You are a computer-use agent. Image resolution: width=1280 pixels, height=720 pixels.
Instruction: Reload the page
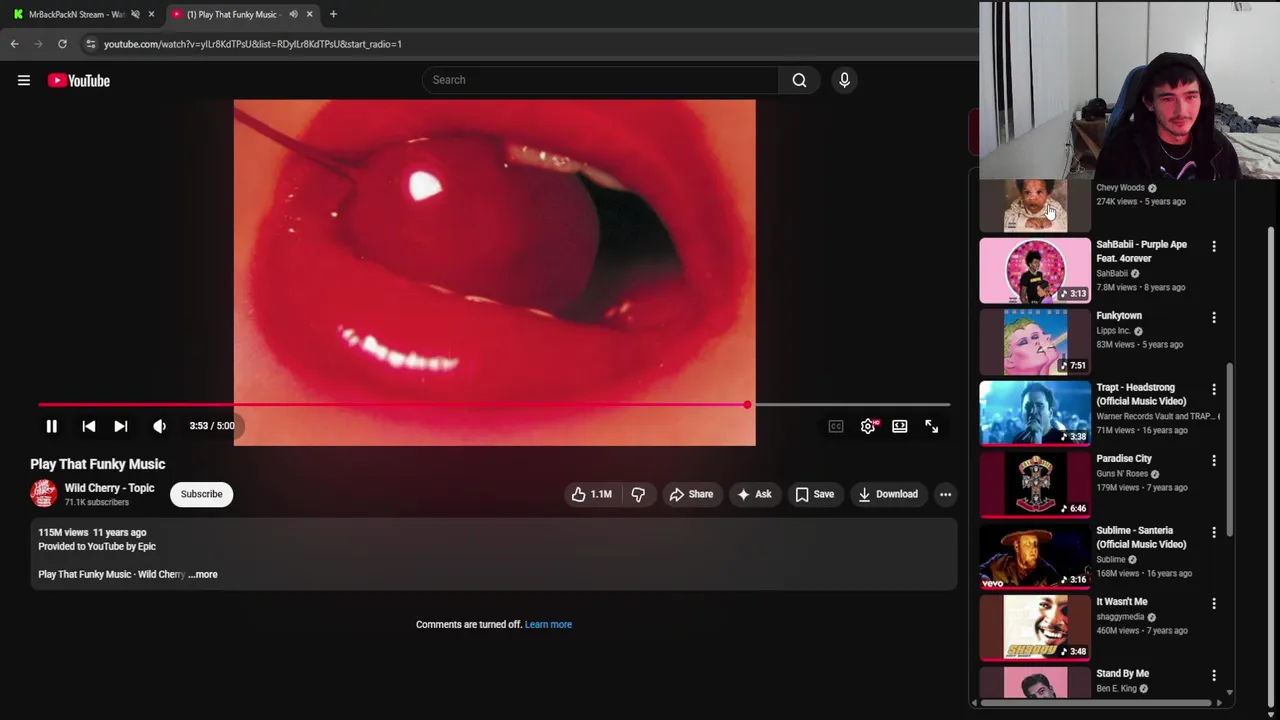(x=62, y=44)
